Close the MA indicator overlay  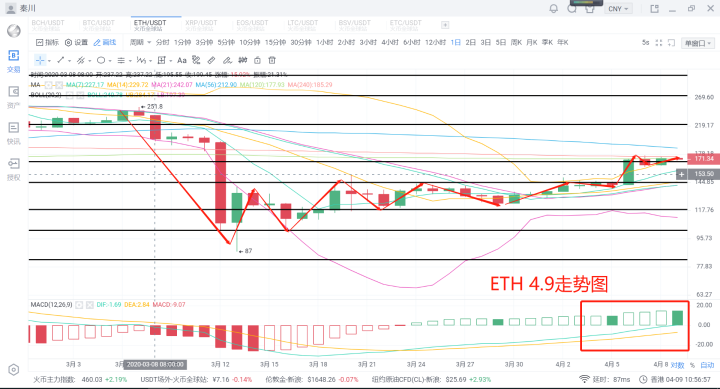point(59,85)
